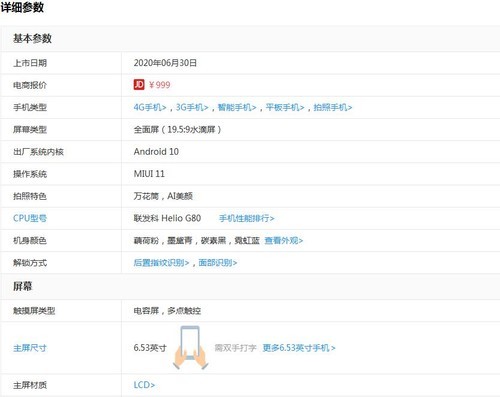Screen dimensions: 500x397
Task: Open the 拍照手机 category link
Action: (333, 107)
